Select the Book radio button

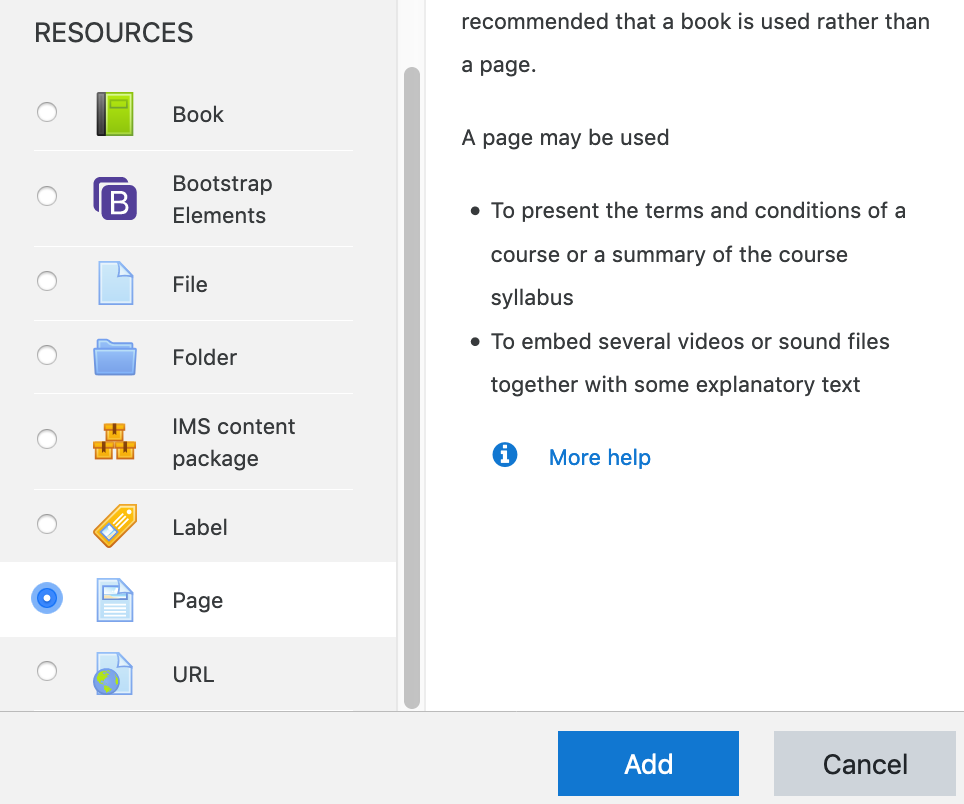(x=47, y=112)
